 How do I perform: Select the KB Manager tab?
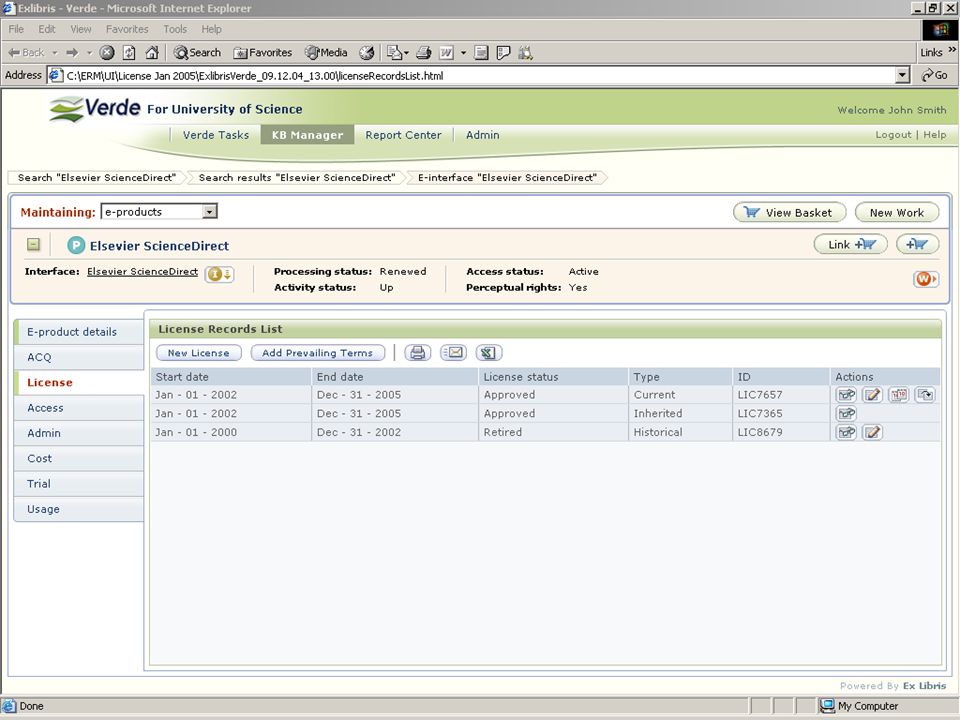(x=307, y=135)
